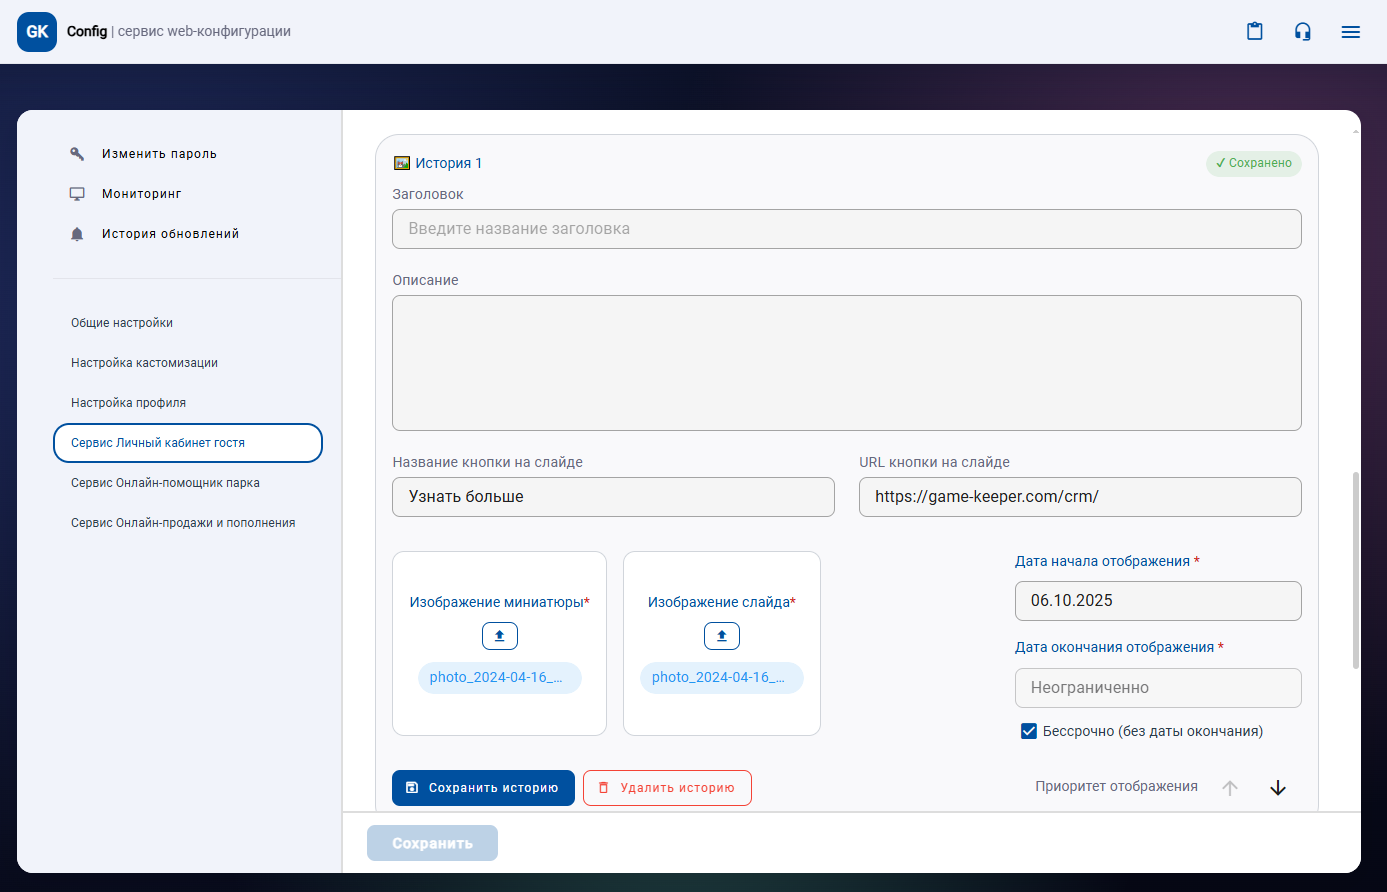Click upload icon for thumbnail image

click(500, 636)
